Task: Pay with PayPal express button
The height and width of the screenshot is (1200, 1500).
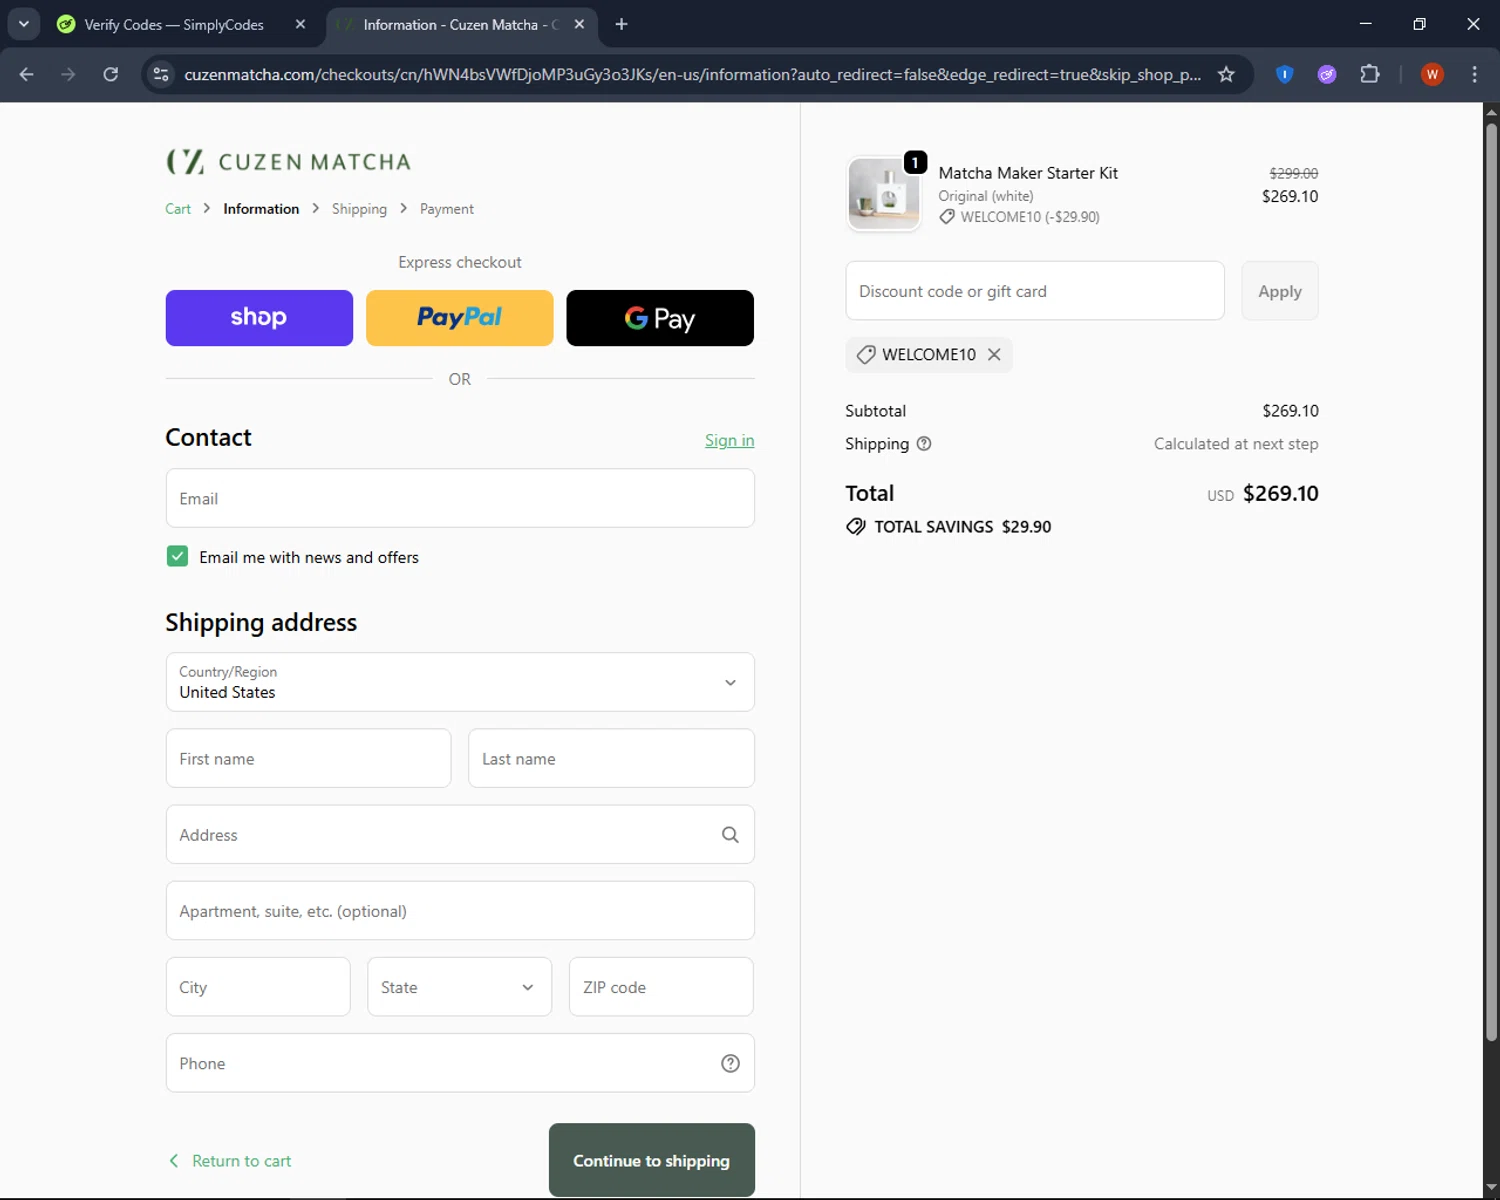Action: (460, 318)
